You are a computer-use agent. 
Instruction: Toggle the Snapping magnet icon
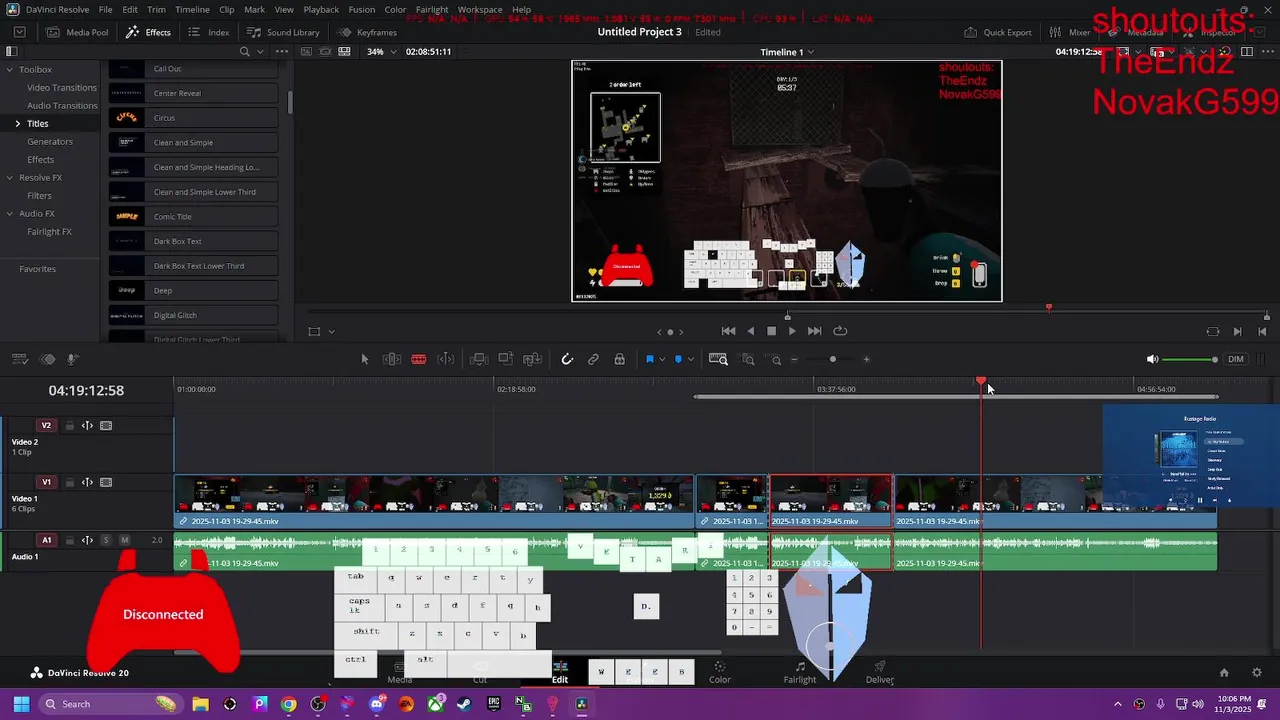coord(567,359)
